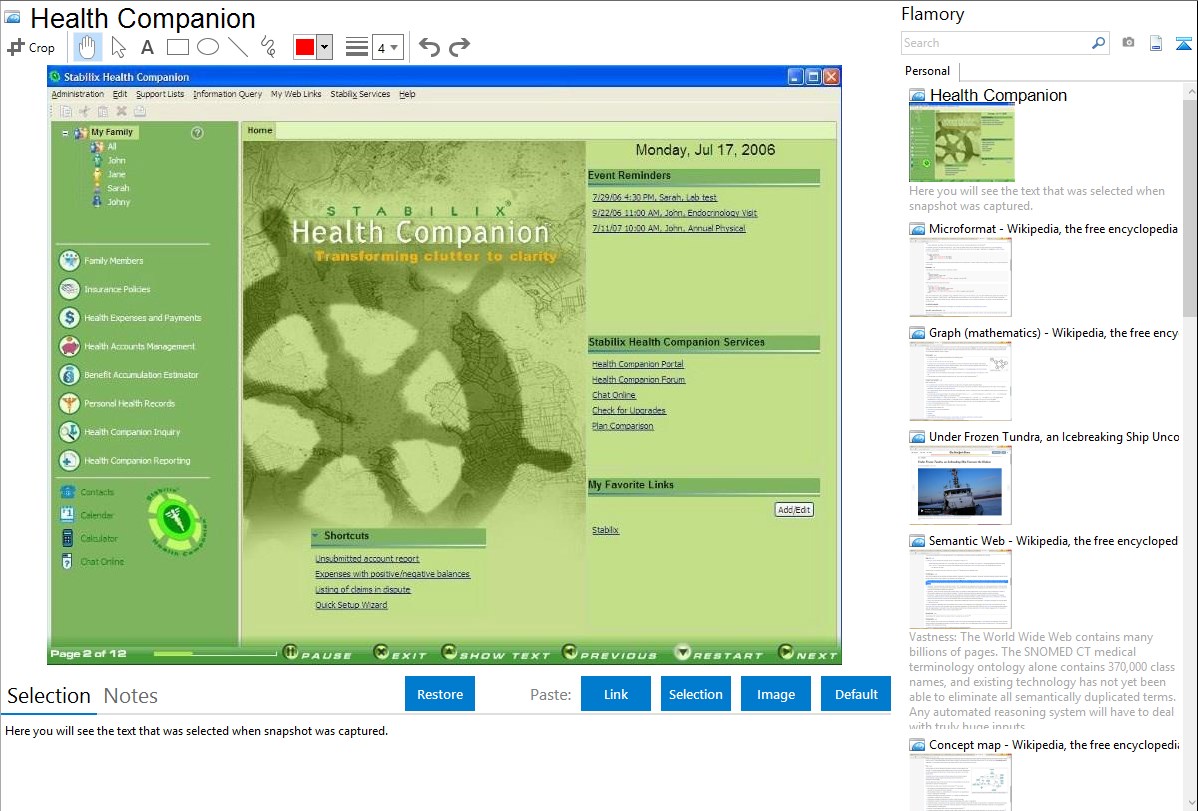Select Sarah in the My Family tree
The image size is (1198, 811).
[118, 188]
